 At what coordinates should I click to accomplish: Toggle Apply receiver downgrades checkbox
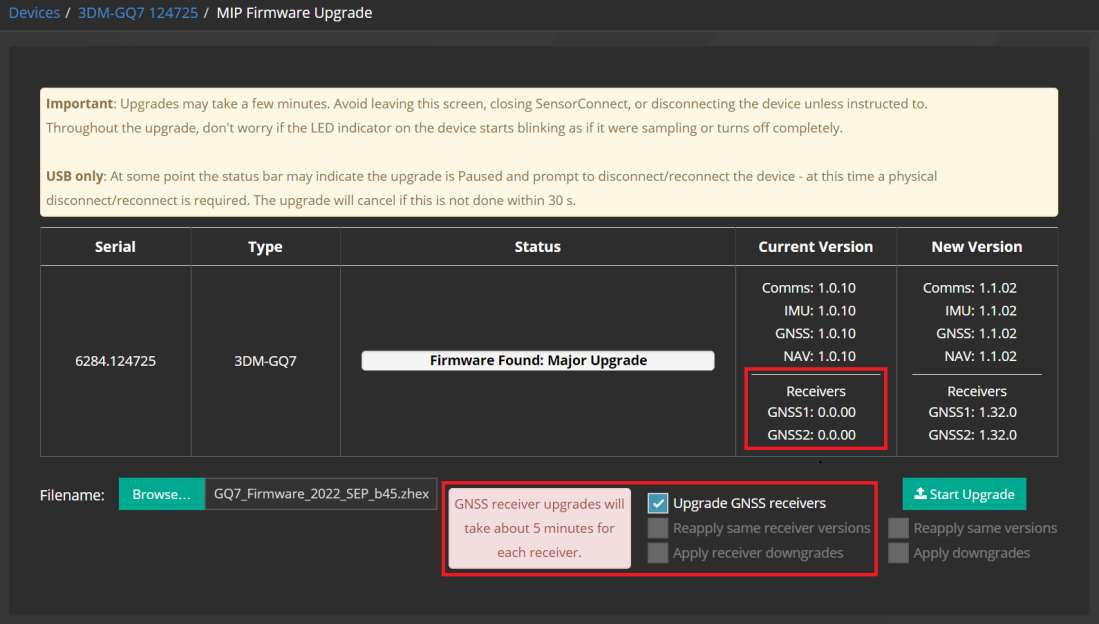pos(657,552)
